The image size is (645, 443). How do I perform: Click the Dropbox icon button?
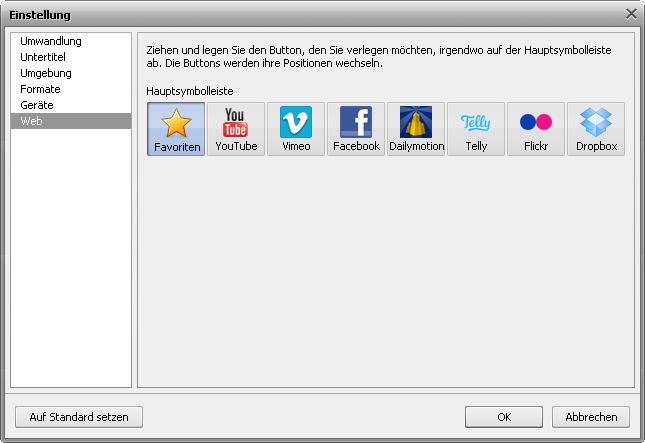tap(596, 129)
